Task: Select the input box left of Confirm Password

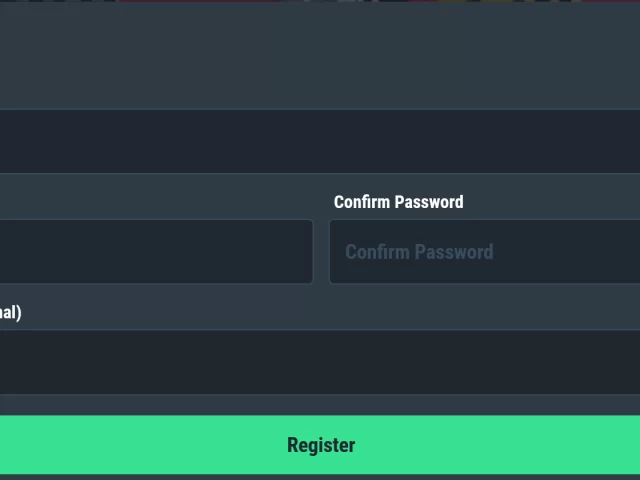Action: (x=156, y=251)
